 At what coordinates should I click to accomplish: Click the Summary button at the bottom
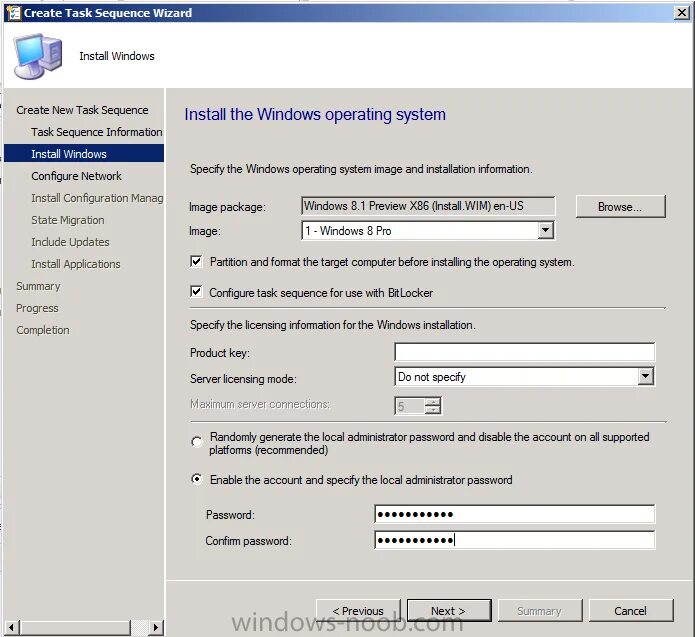pyautogui.click(x=540, y=611)
